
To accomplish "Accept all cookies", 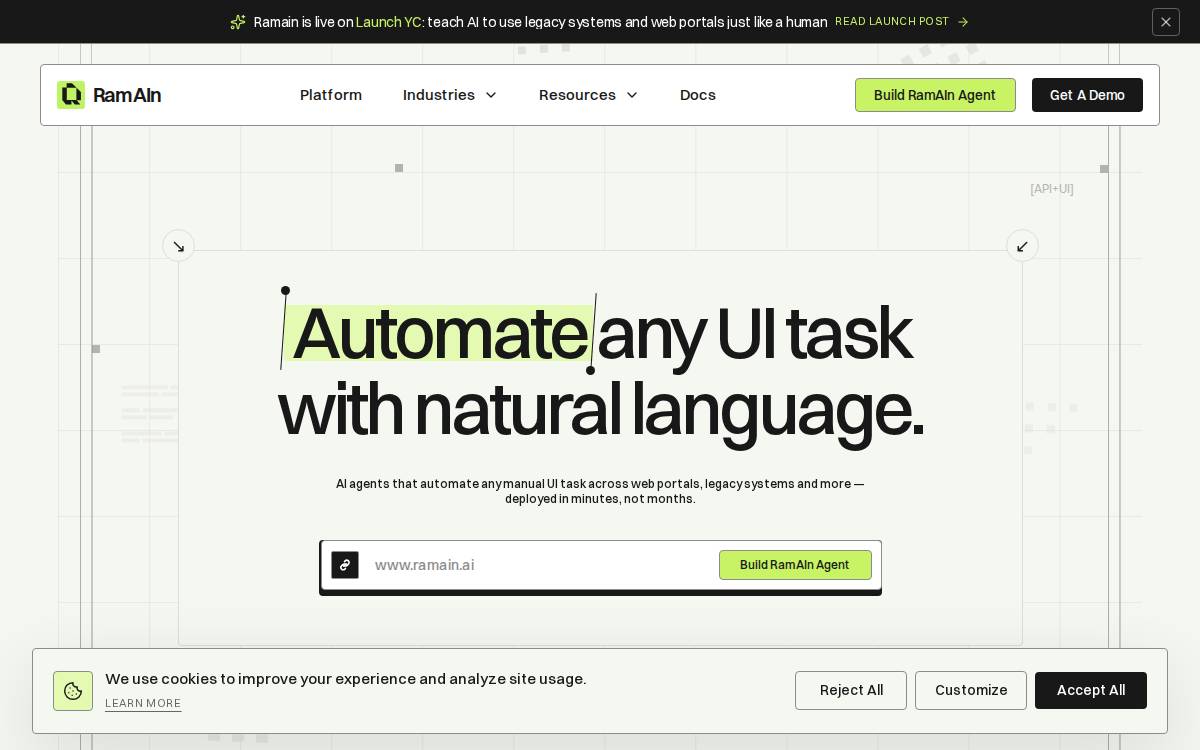I will coord(1091,690).
